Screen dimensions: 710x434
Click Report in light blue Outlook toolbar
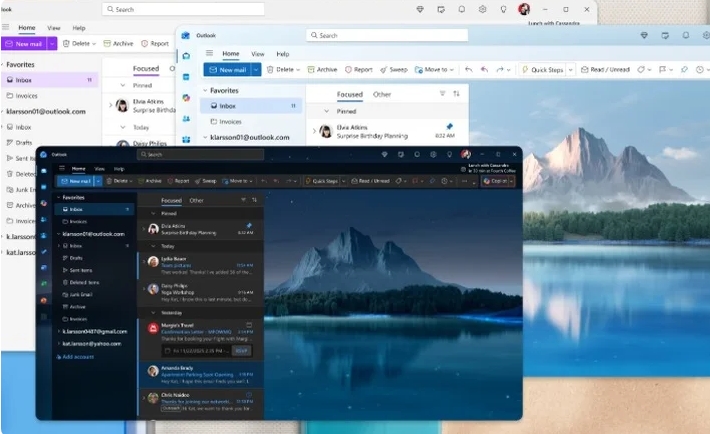[359, 69]
